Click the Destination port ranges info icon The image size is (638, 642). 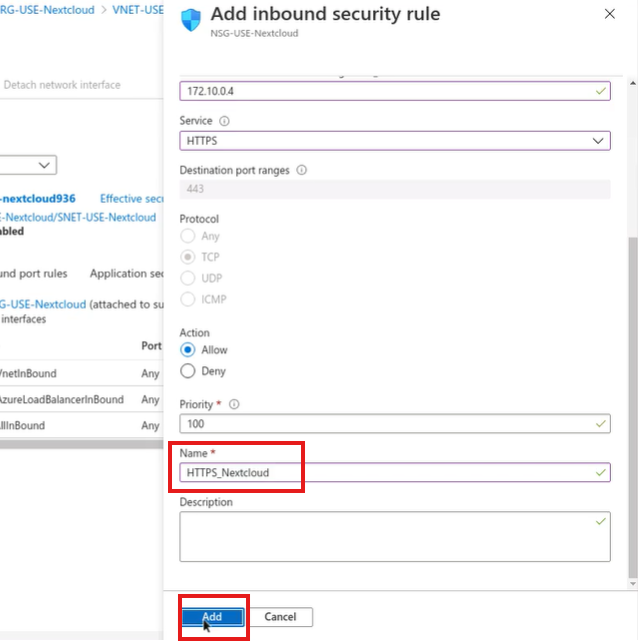point(301,170)
